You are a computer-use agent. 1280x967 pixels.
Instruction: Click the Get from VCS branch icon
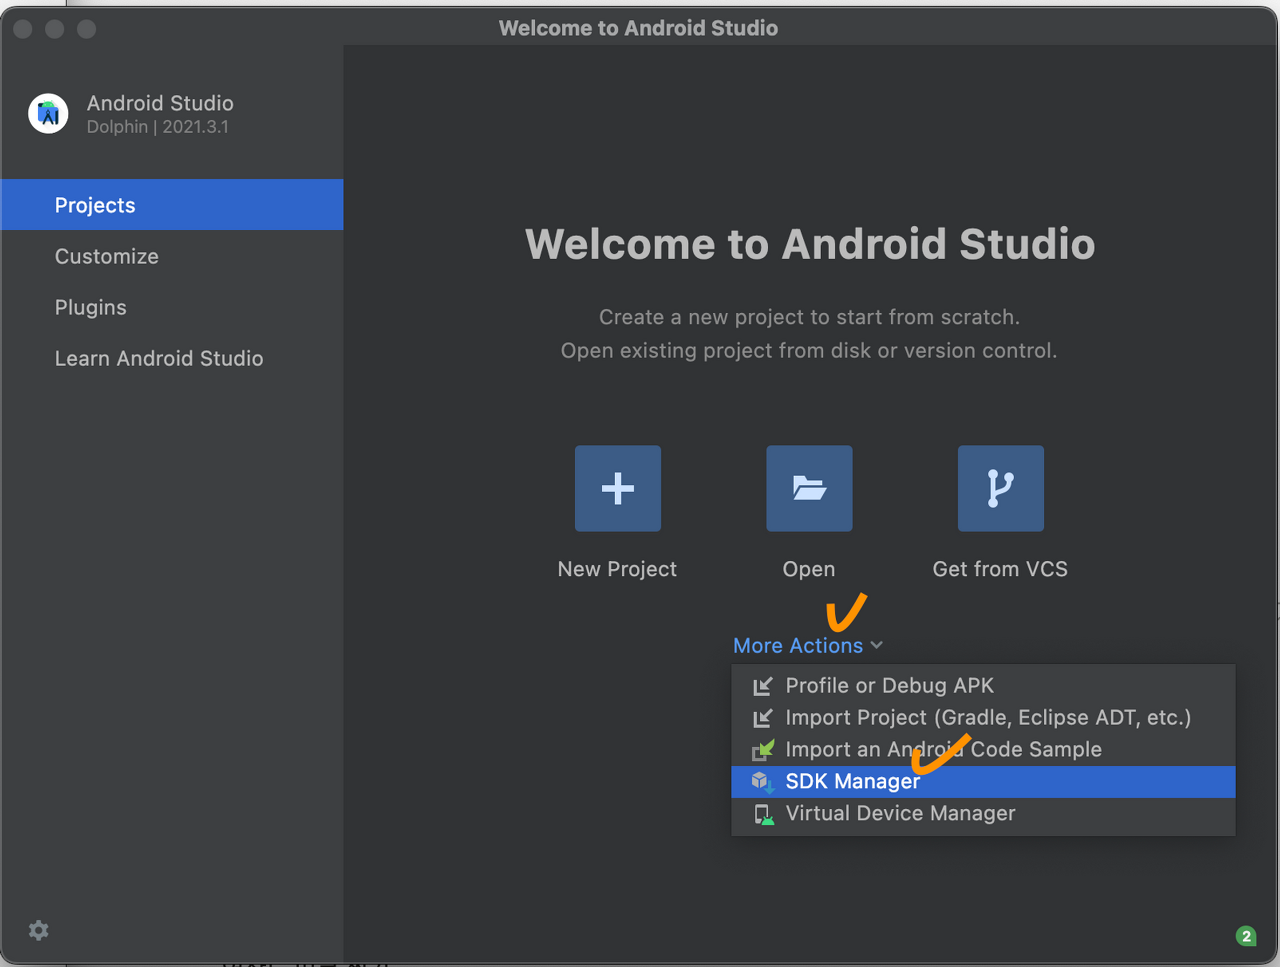1000,488
